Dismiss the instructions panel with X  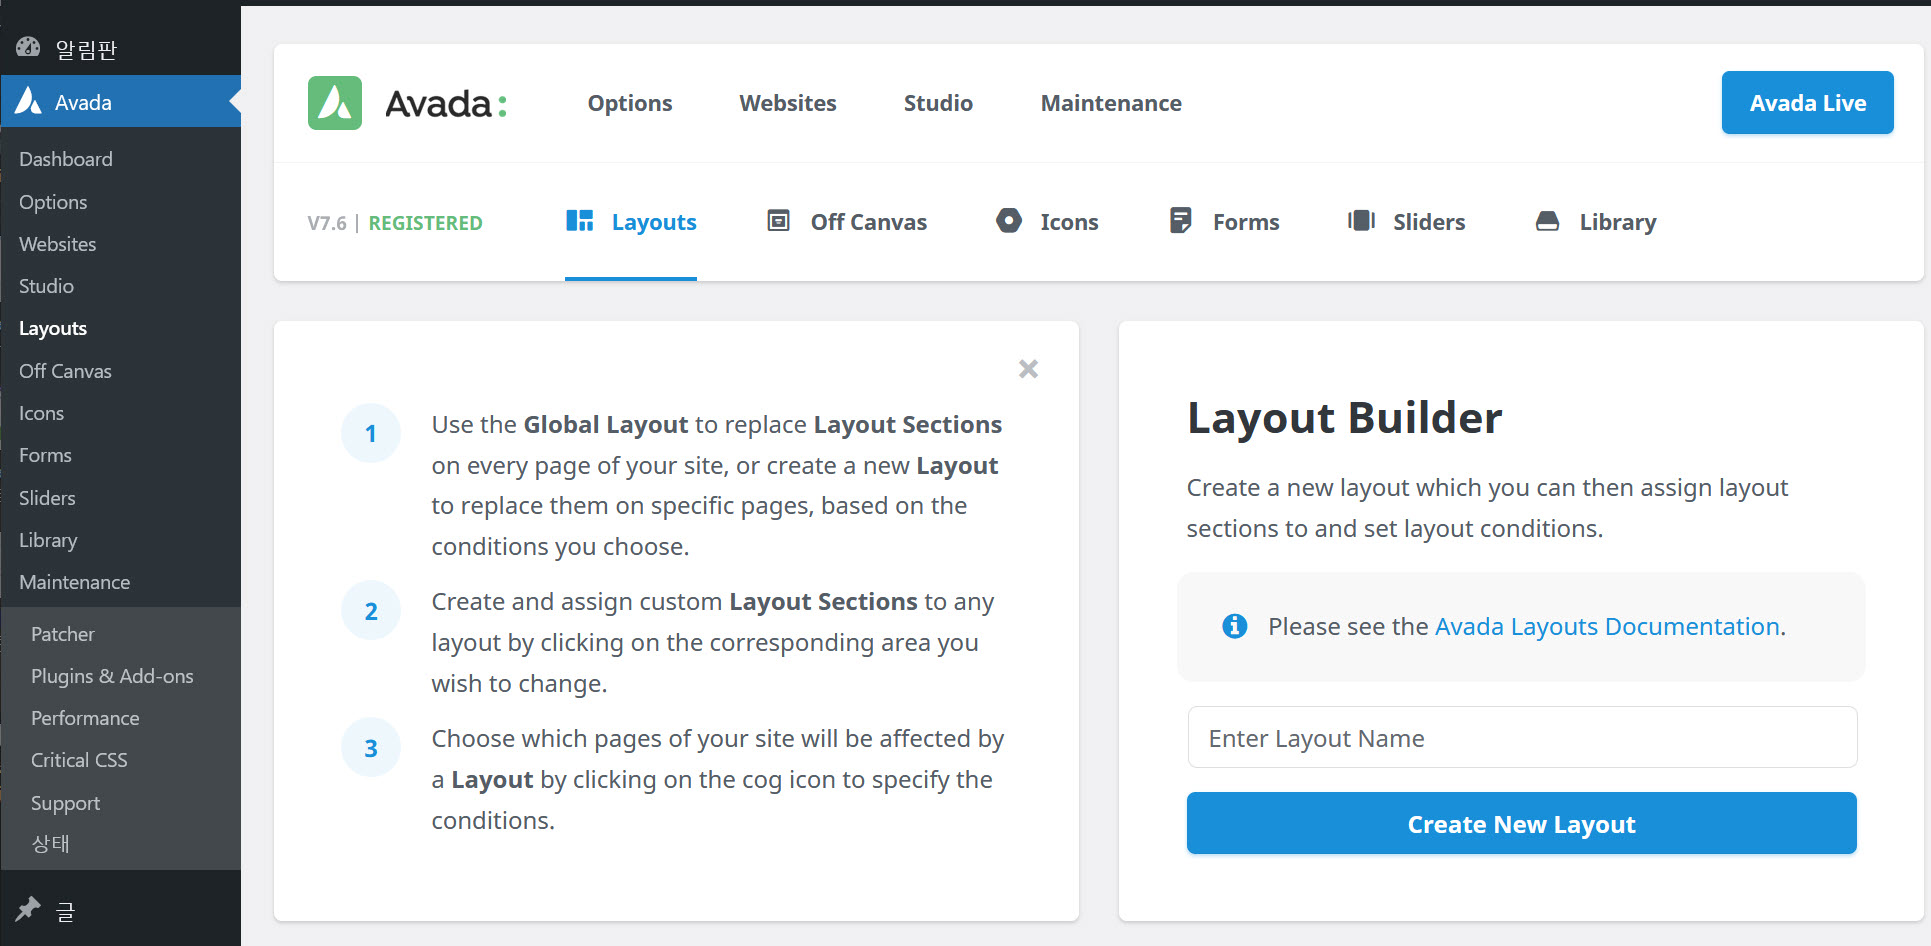coord(1028,369)
